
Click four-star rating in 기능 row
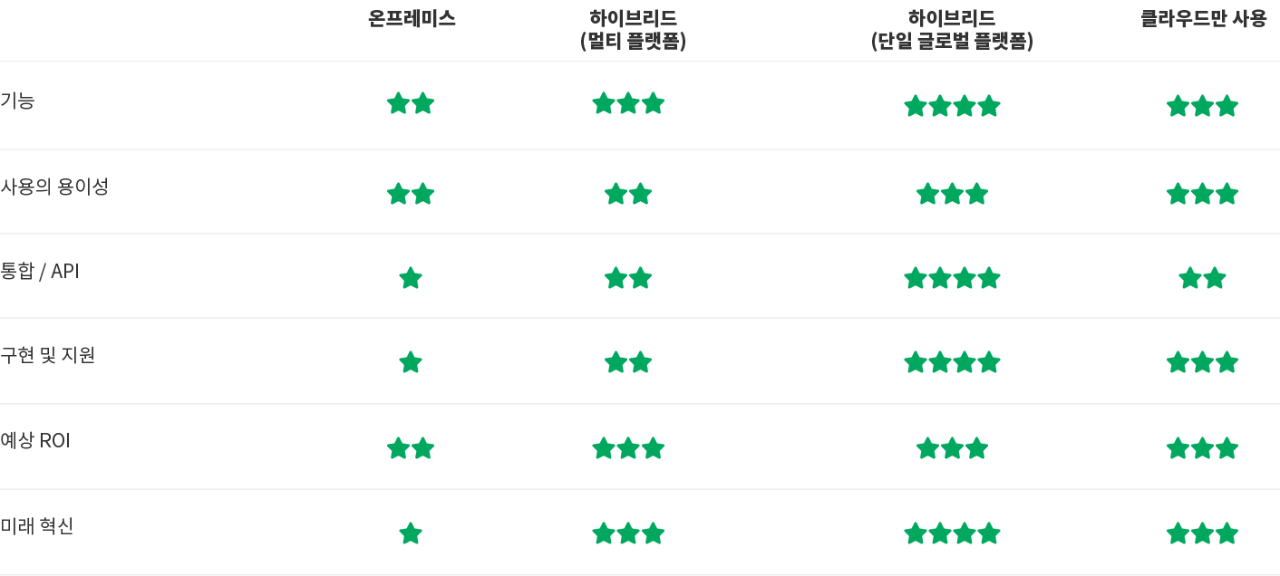click(952, 106)
